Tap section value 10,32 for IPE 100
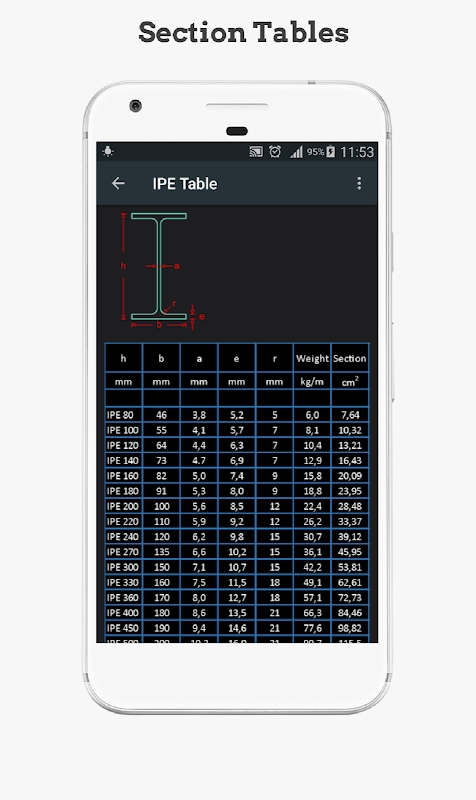 click(350, 430)
